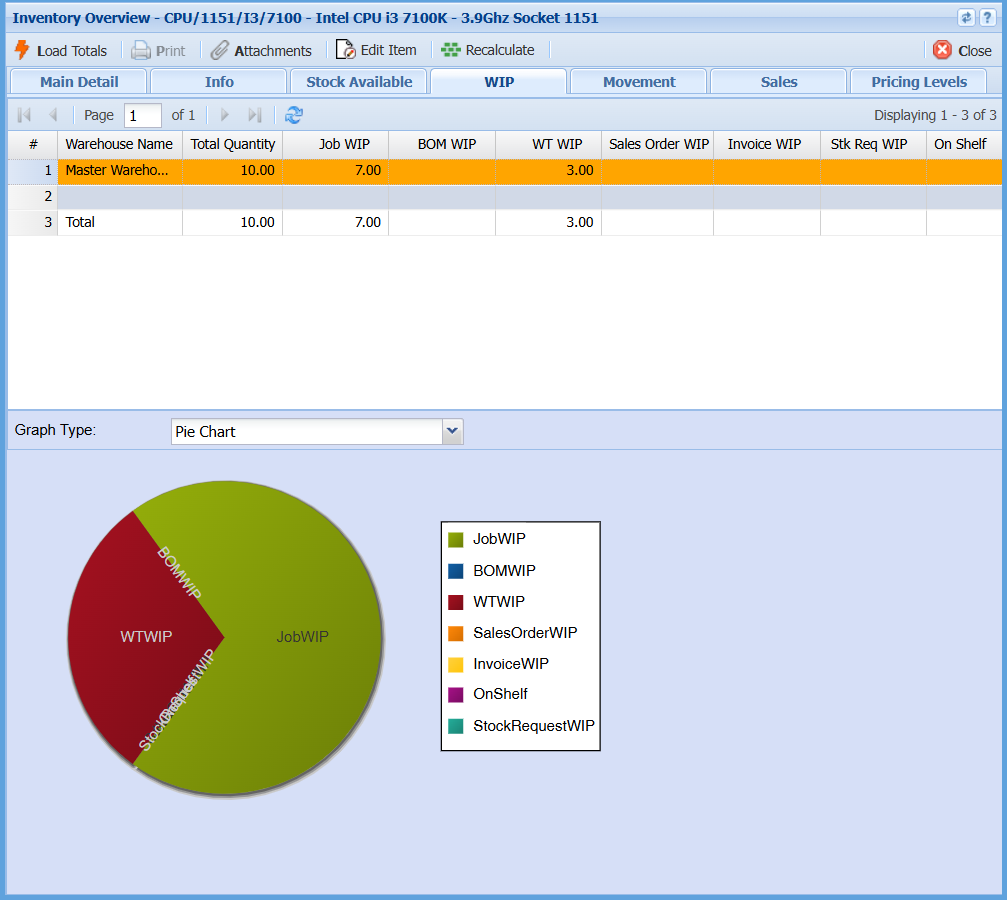The image size is (1007, 900).
Task: Click the Attachments paperclip icon
Action: click(x=220, y=50)
